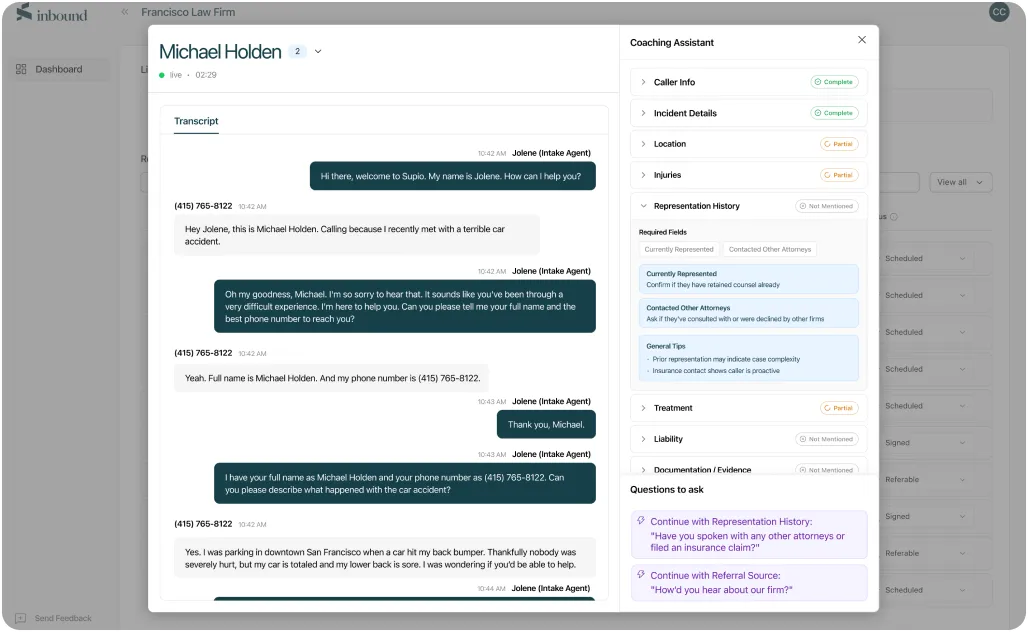Click 'Hi there, welcome to Supio' message
The image size is (1028, 632).
(x=452, y=176)
